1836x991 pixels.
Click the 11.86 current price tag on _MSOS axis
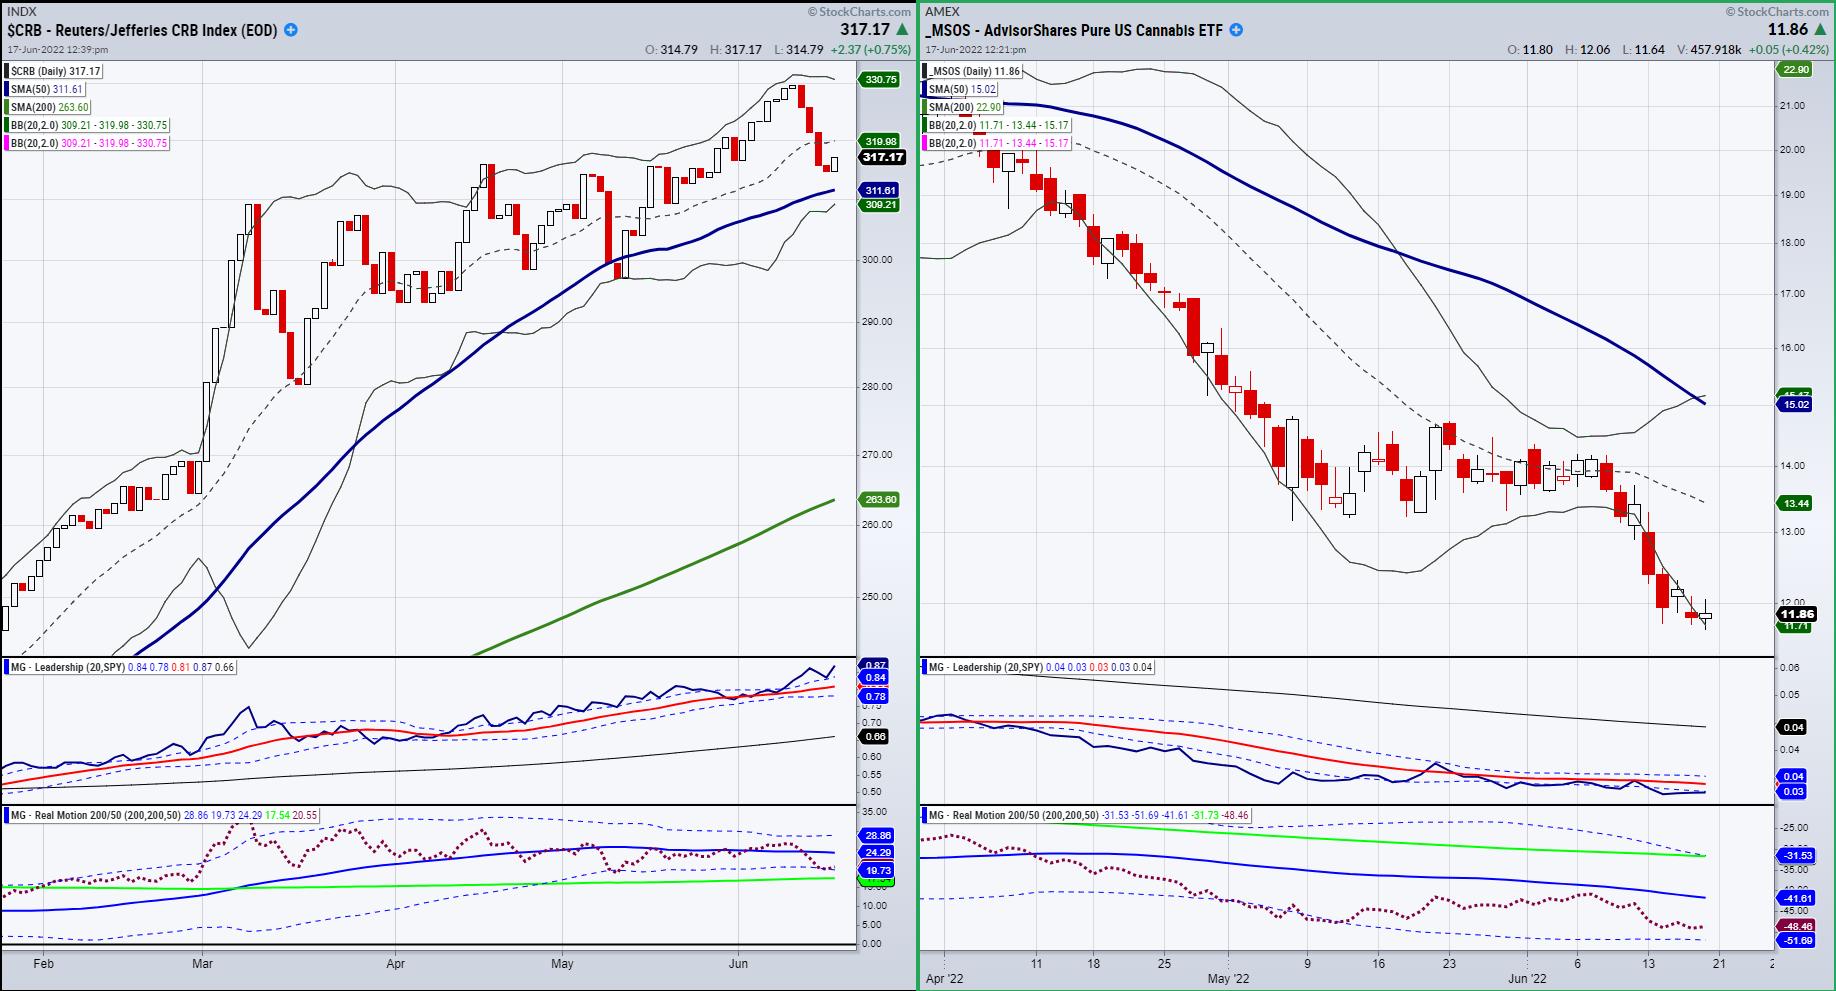coord(1796,614)
